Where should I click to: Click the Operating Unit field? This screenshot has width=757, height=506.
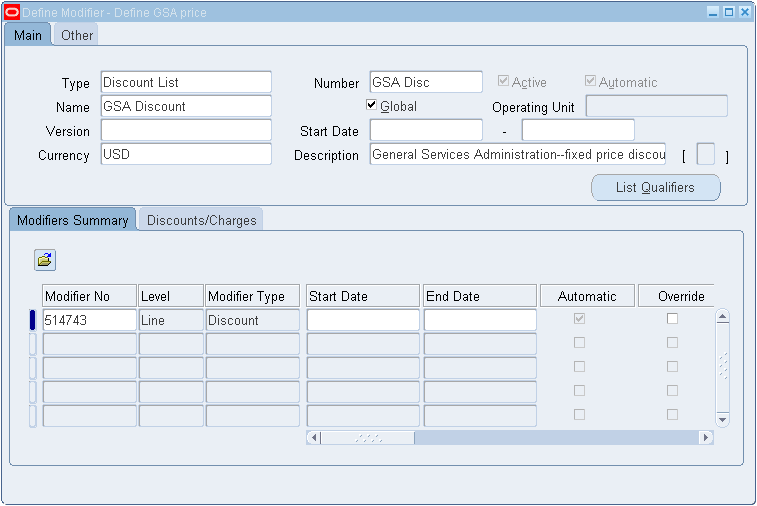(657, 106)
